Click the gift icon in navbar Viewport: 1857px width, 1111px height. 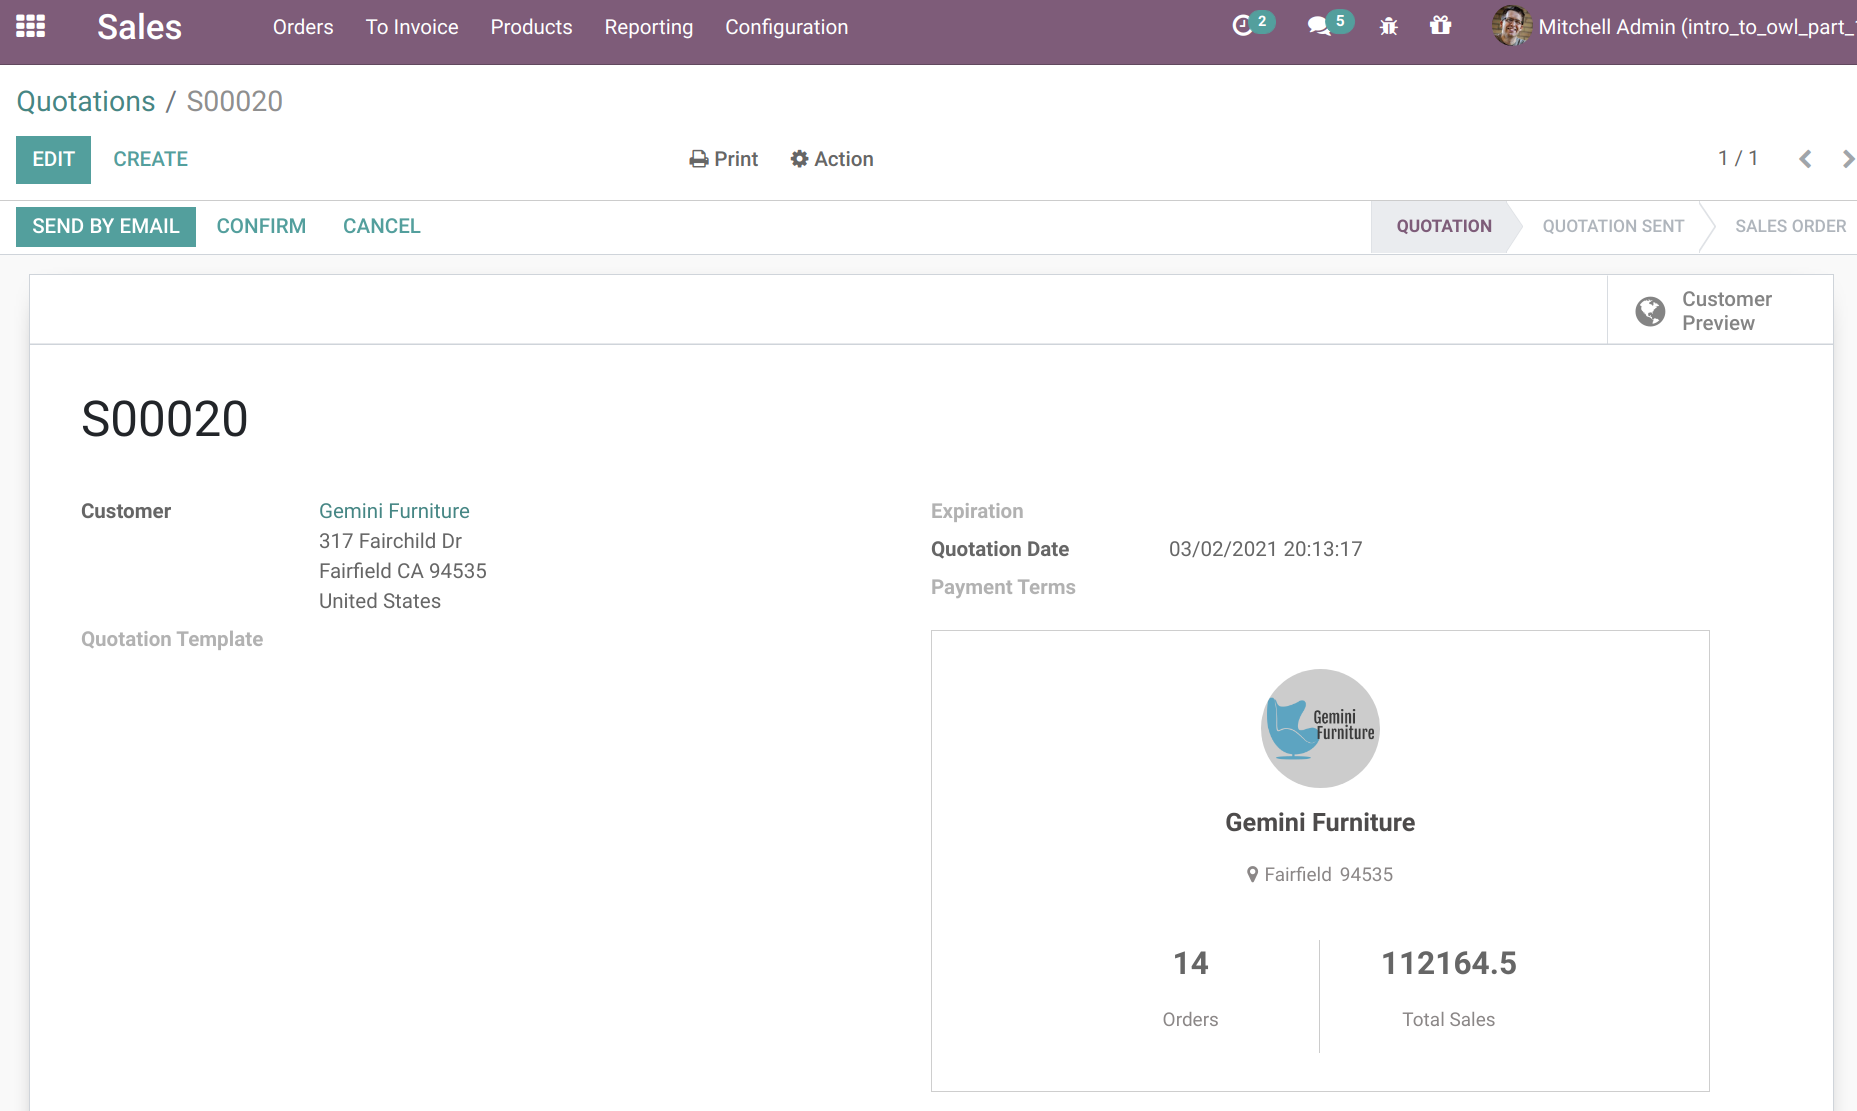pyautogui.click(x=1440, y=26)
